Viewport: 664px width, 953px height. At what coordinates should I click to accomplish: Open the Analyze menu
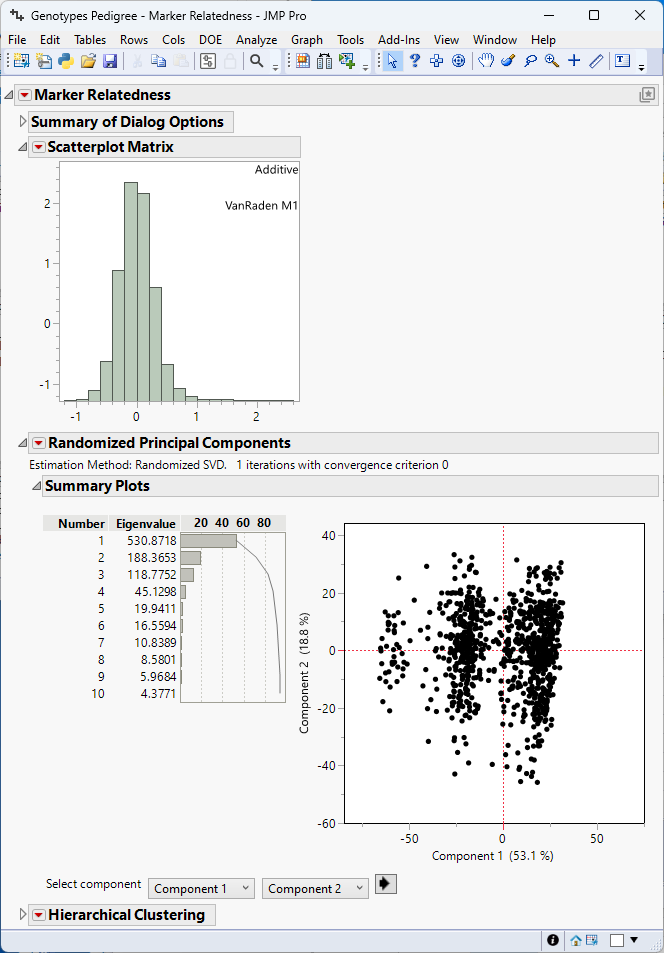tap(257, 40)
